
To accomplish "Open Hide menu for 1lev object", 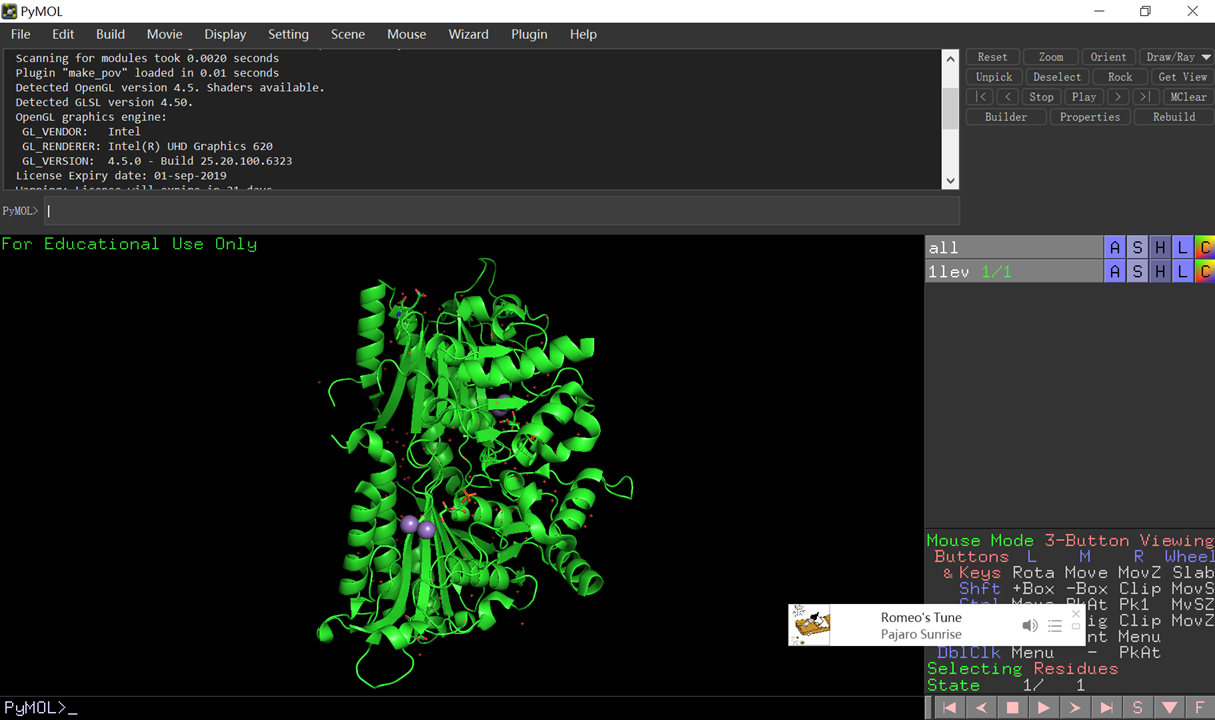I will point(1160,271).
